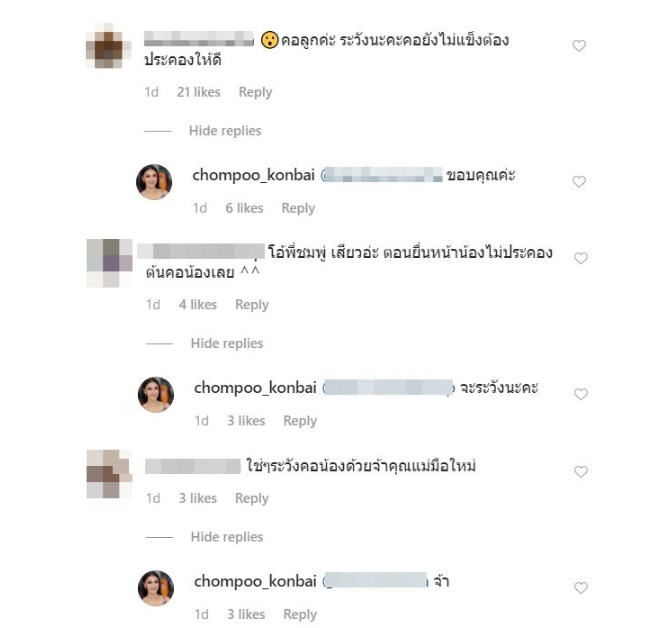Screen dimensions: 653x628
Task: Reply to the comment with 21 likes
Action: [x=255, y=92]
